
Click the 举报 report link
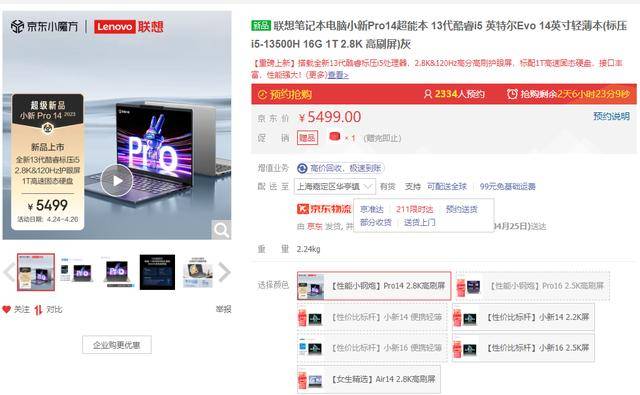point(223,309)
